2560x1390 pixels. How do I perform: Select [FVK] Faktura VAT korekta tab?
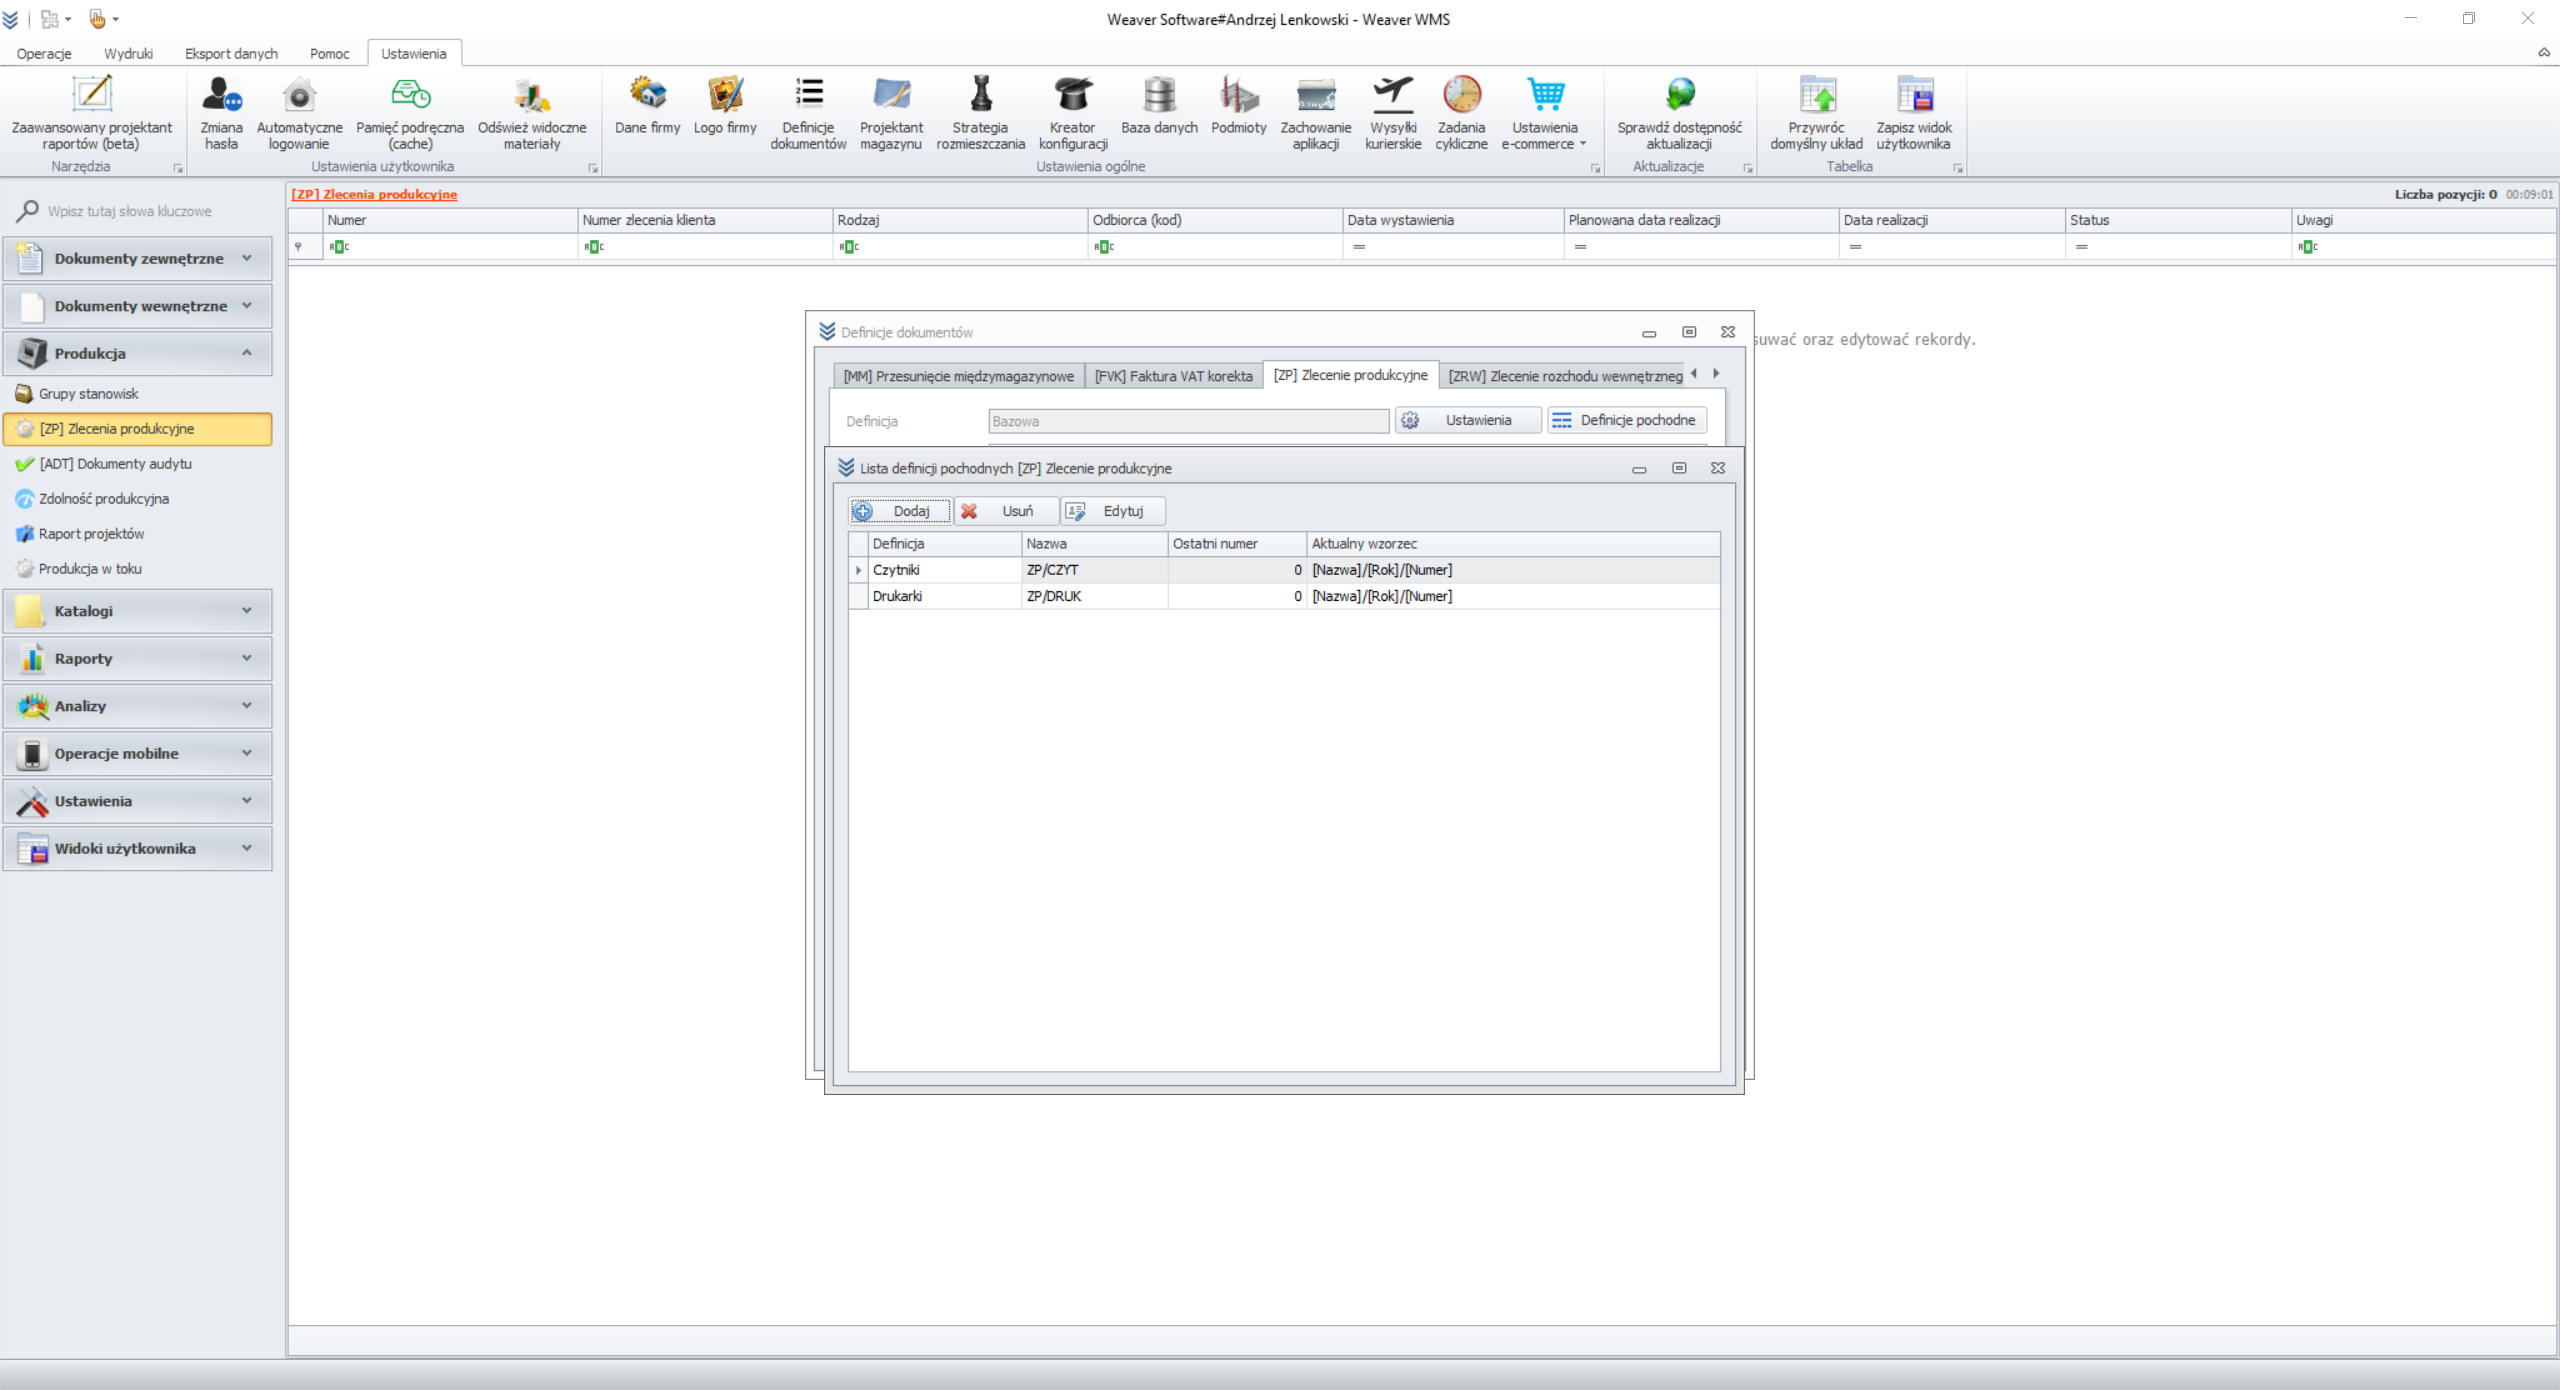[x=1173, y=376]
